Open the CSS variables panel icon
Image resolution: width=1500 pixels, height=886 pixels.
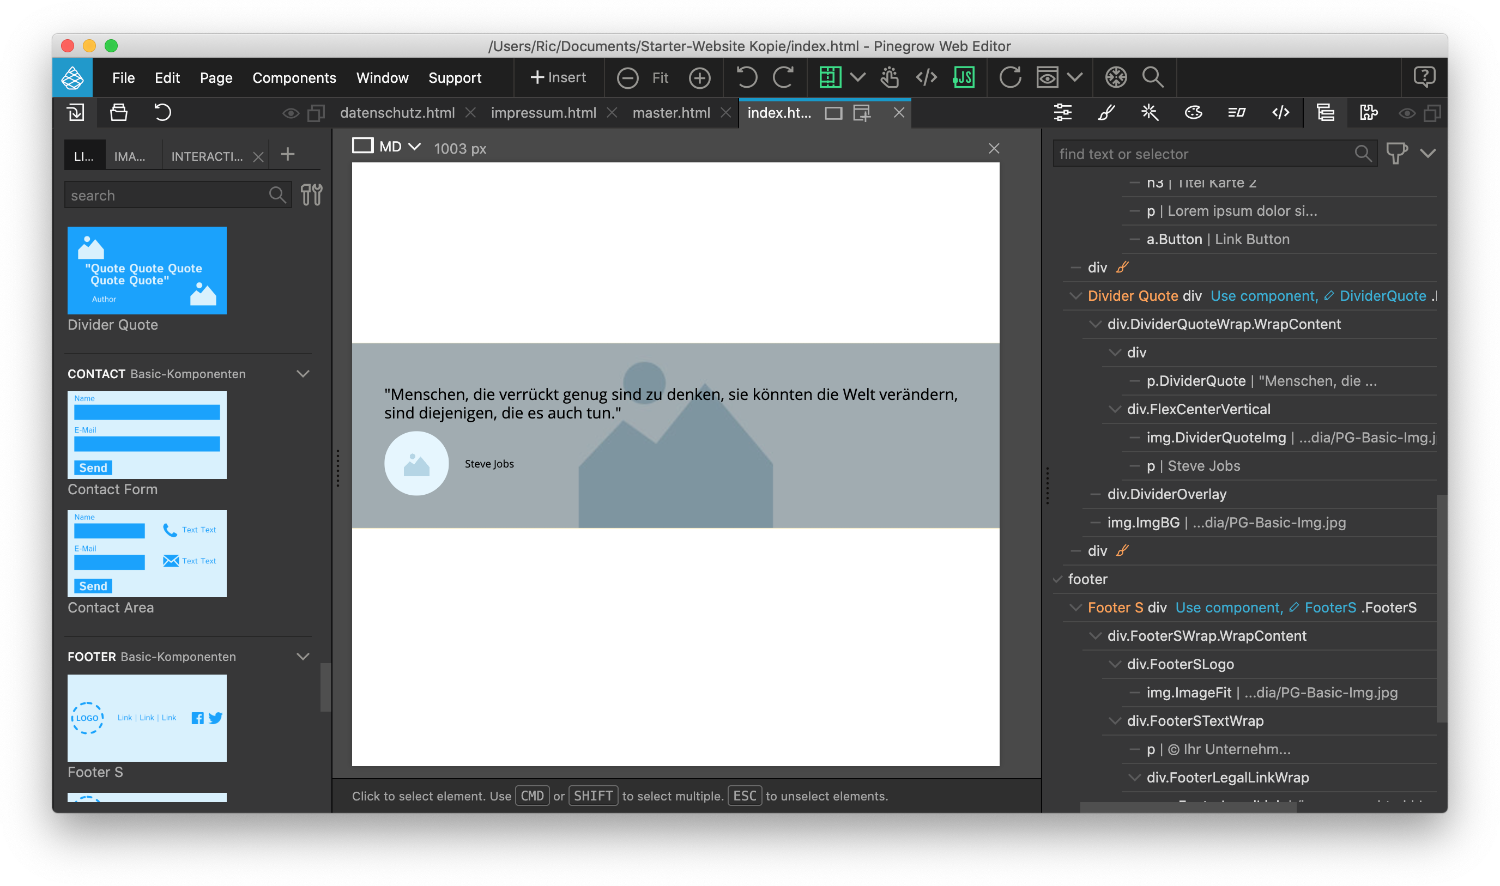point(1237,112)
